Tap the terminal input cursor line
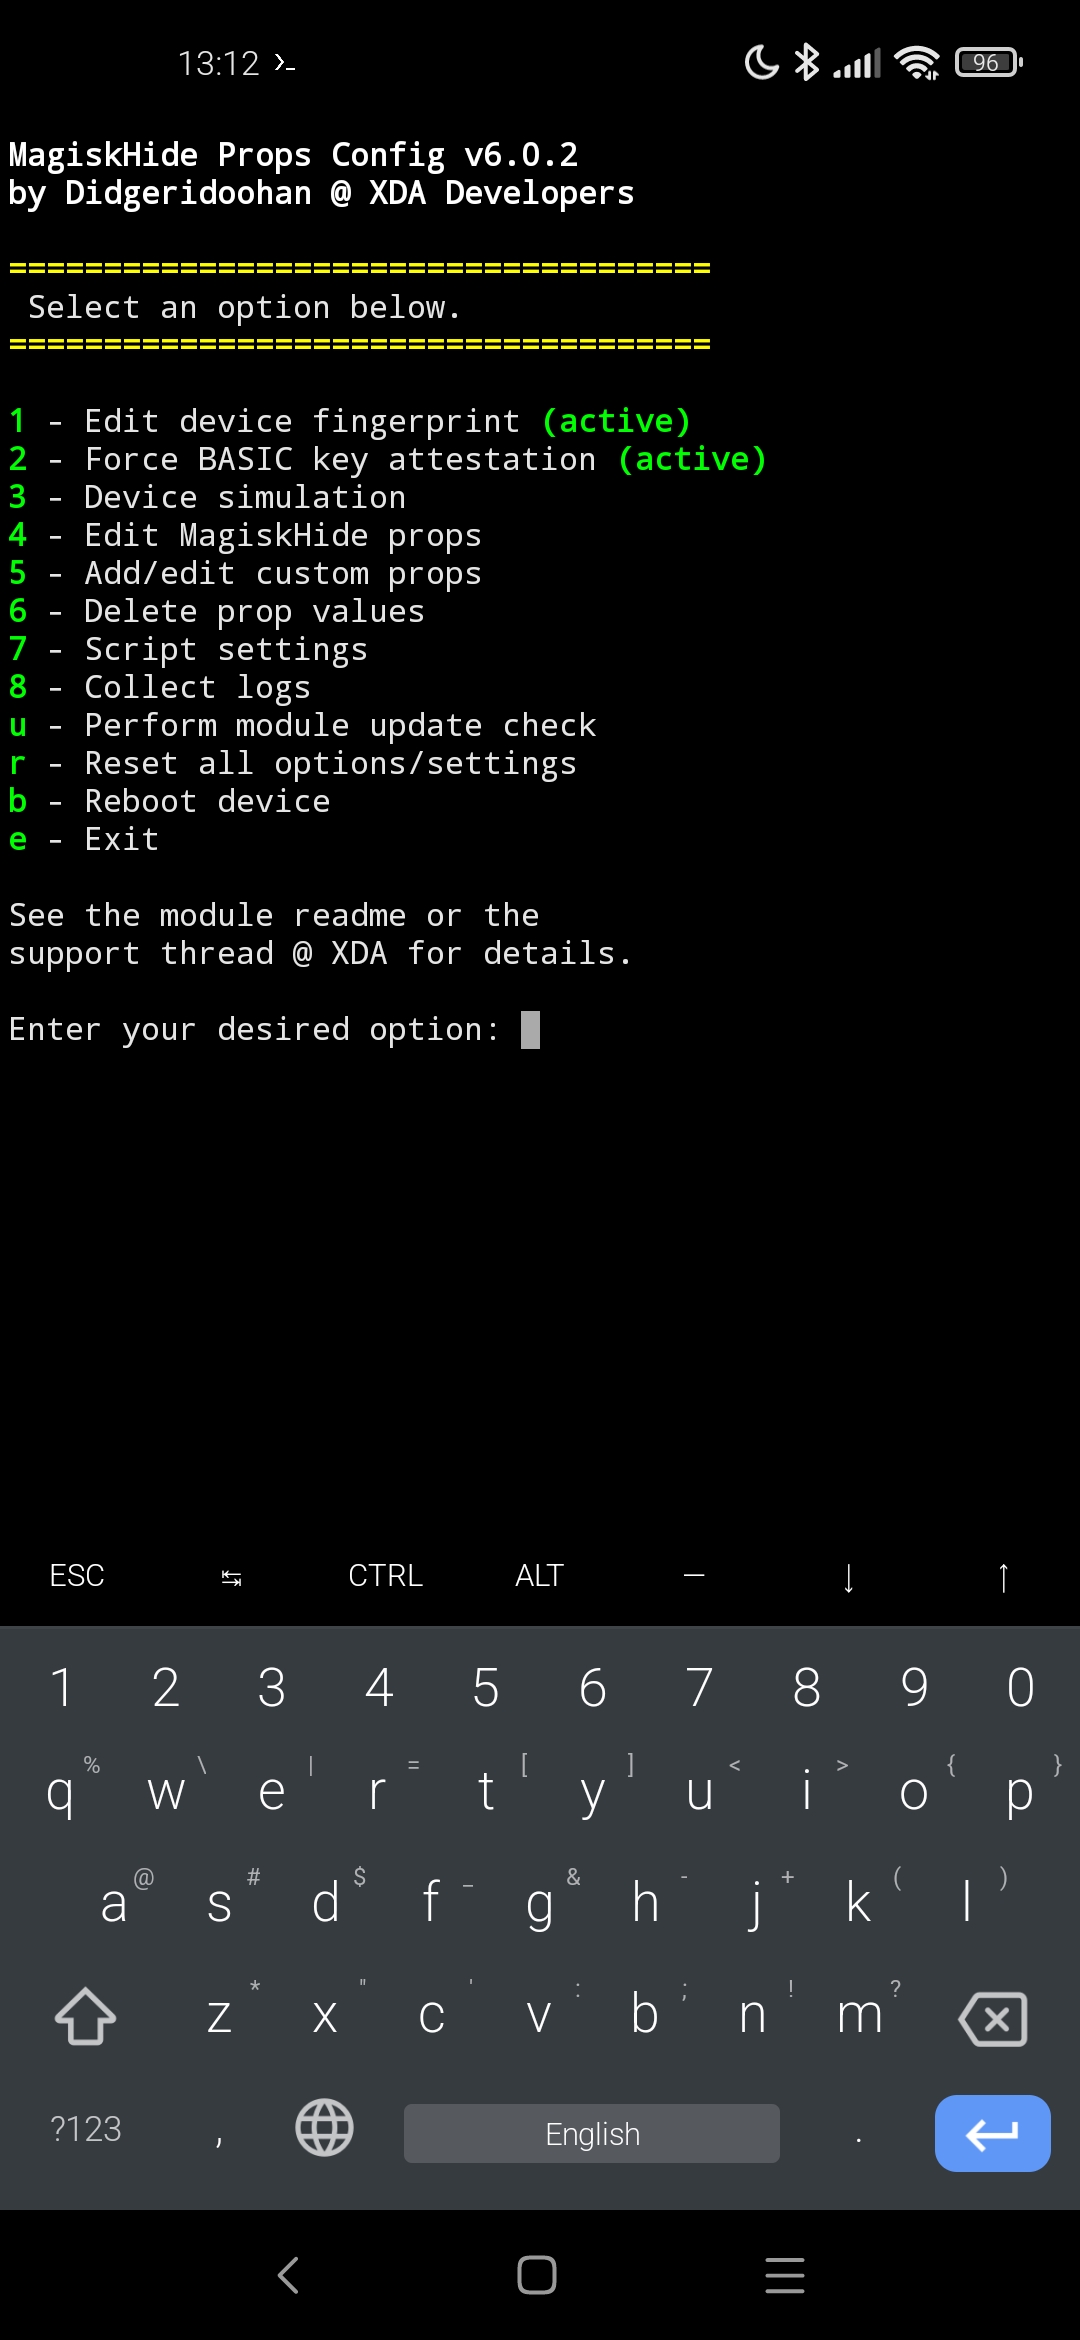1080x2340 pixels. coord(275,1030)
